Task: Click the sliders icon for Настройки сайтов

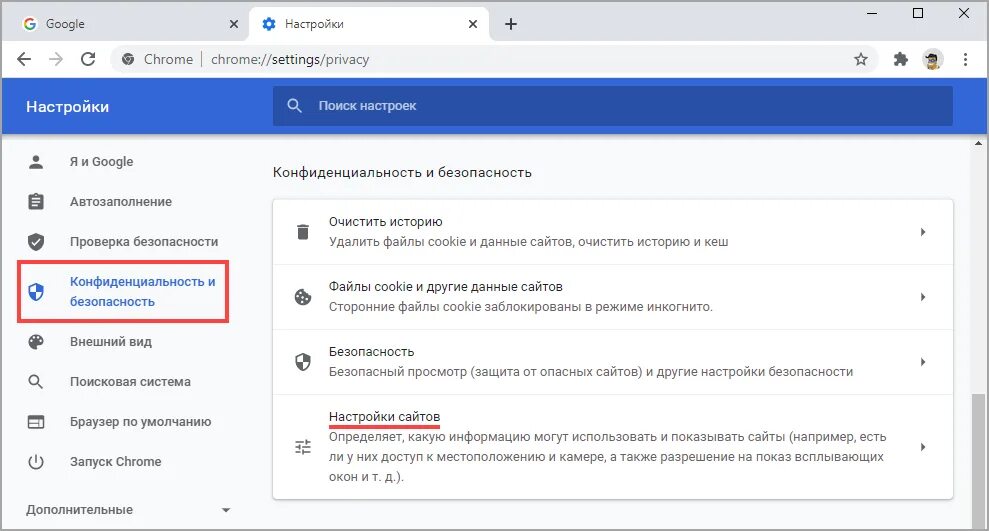Action: 303,447
